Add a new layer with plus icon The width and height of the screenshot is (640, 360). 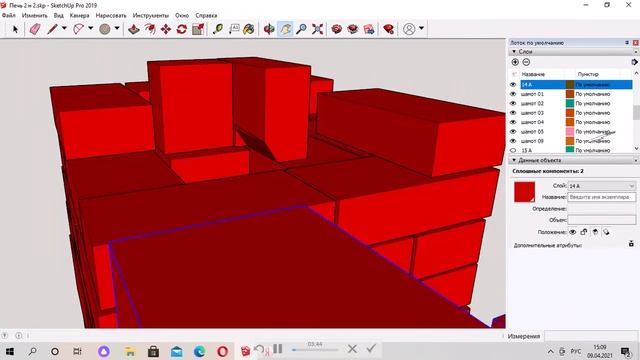pyautogui.click(x=515, y=62)
